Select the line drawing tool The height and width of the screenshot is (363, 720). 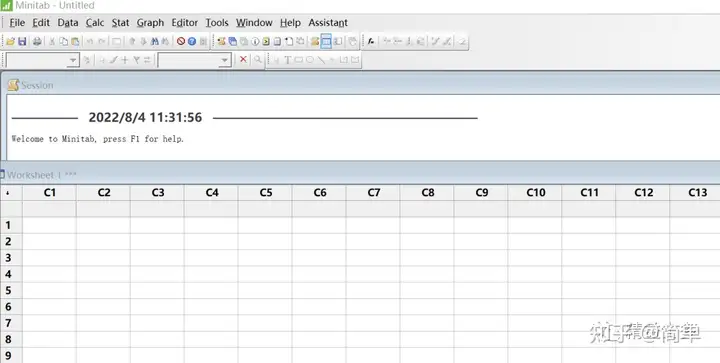click(x=321, y=60)
